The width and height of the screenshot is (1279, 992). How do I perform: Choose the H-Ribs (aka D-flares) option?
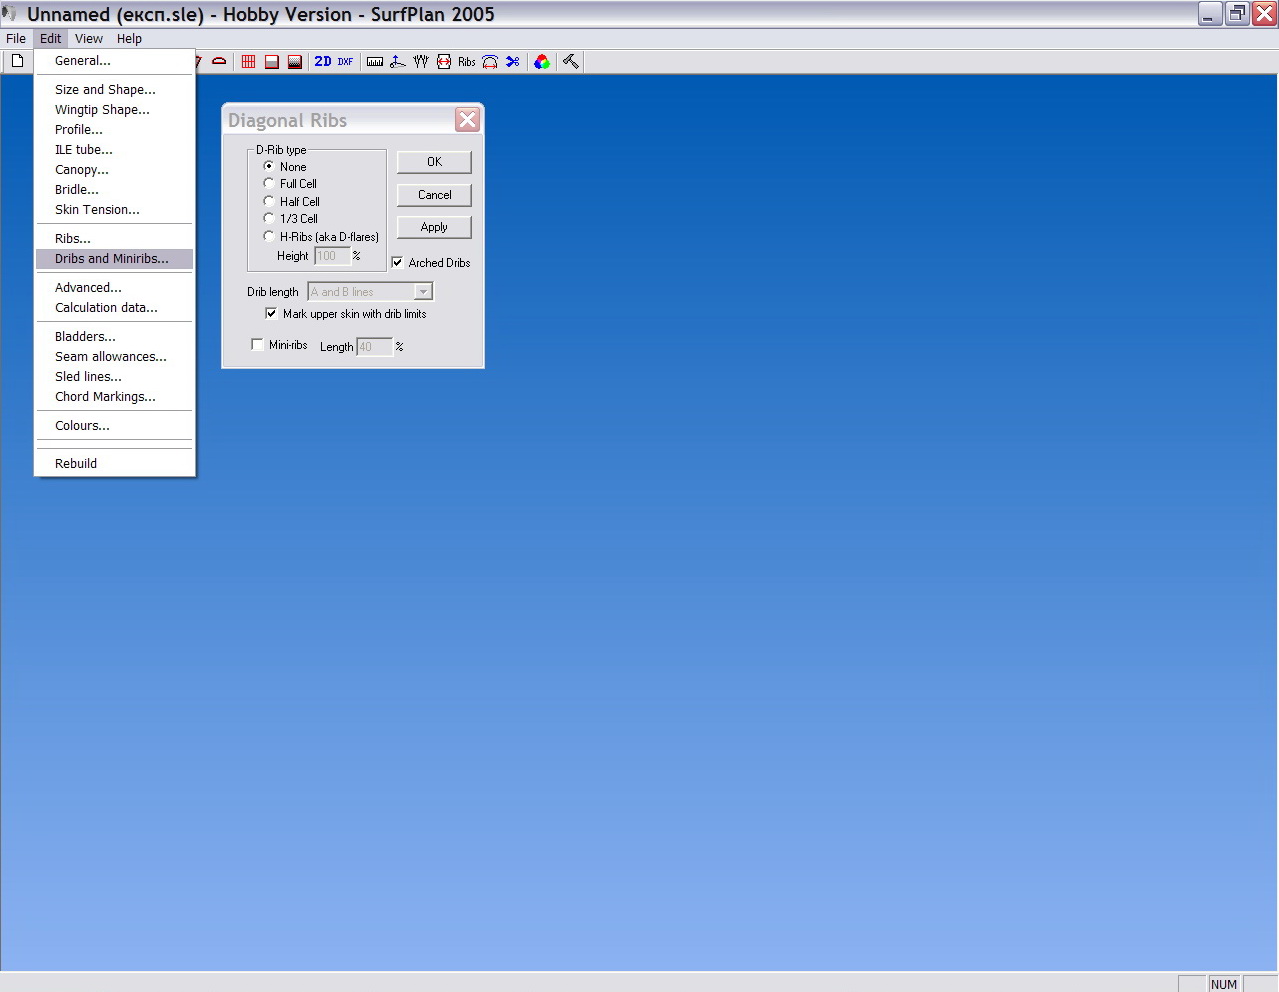[x=269, y=237]
